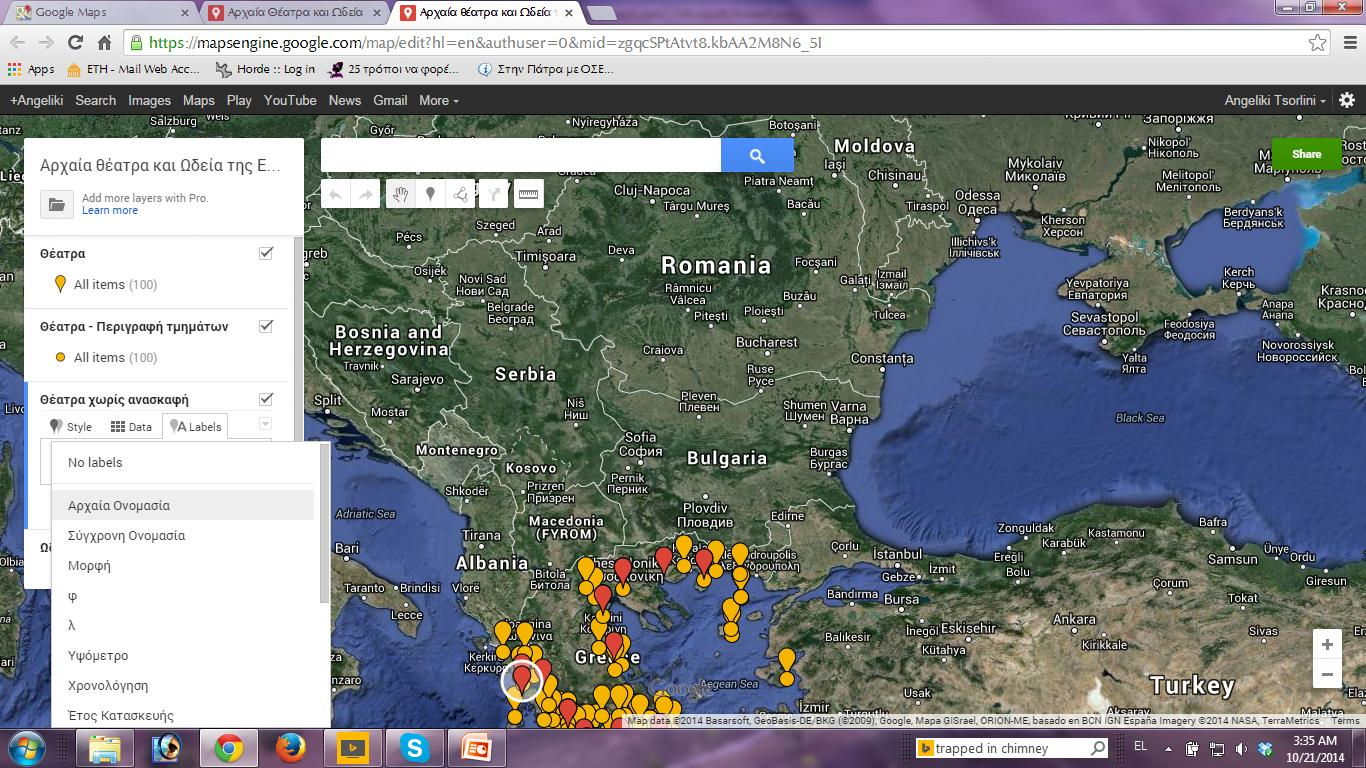The width and height of the screenshot is (1366, 768).
Task: Open the Style tab of the layer
Action: [x=71, y=427]
